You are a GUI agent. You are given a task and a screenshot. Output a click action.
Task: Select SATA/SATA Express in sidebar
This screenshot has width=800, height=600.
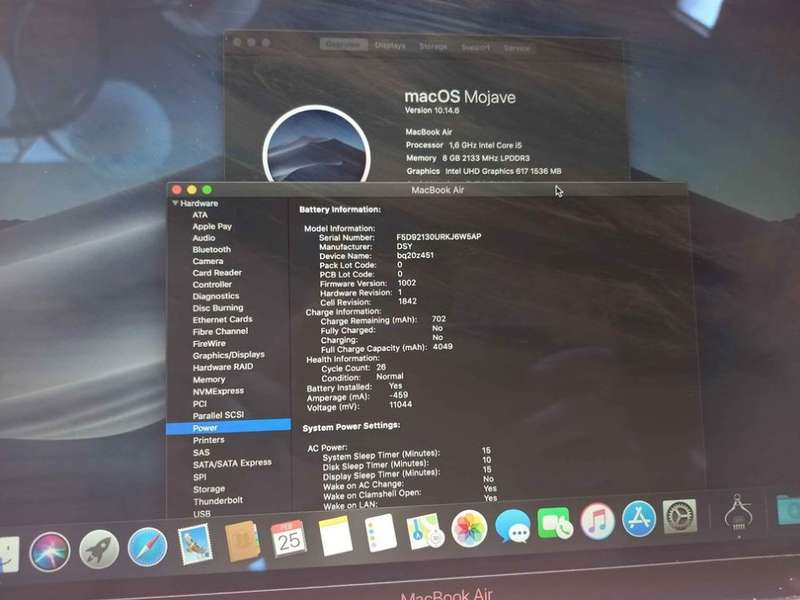(232, 464)
